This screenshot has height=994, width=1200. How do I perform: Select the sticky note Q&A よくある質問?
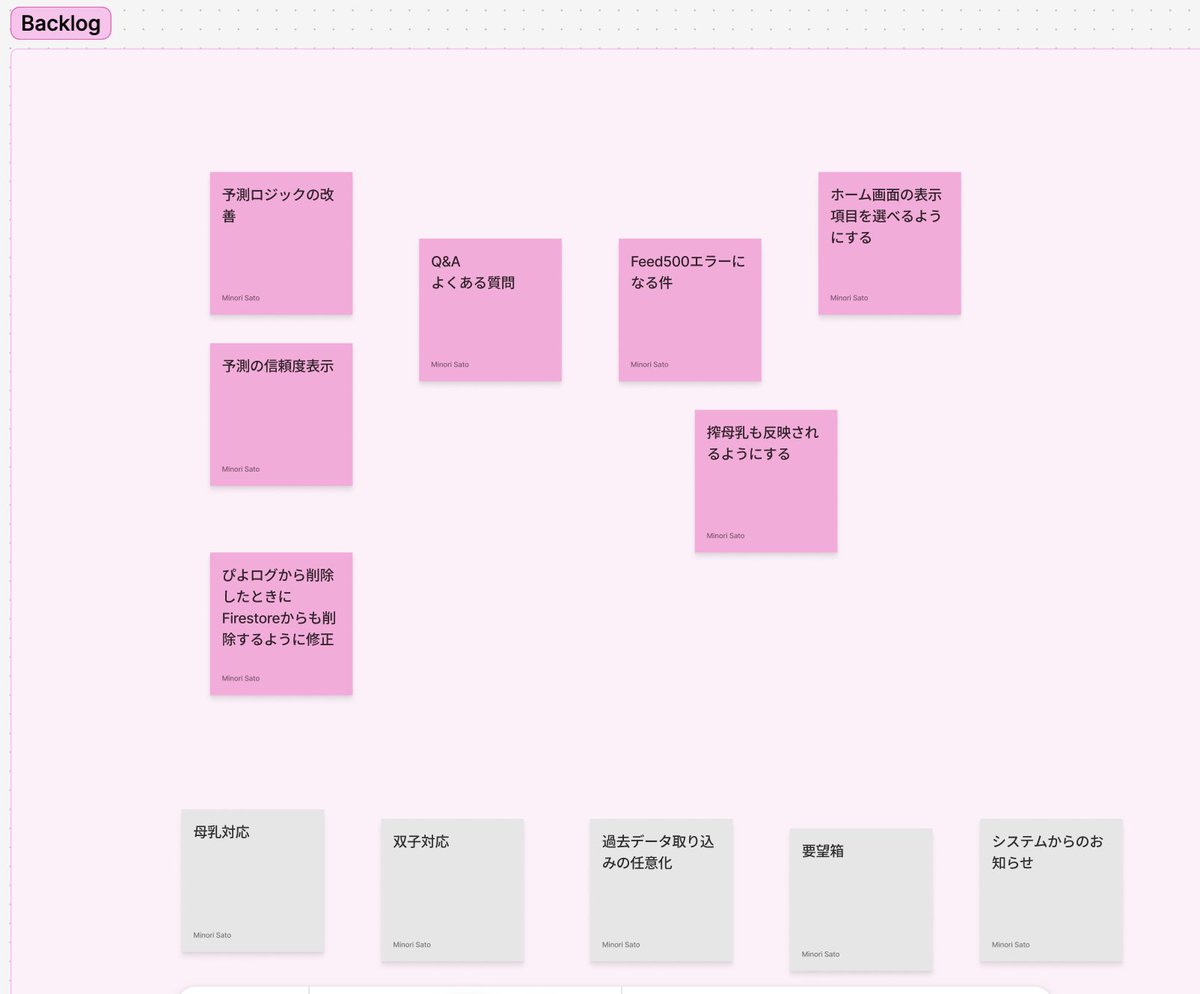490,310
